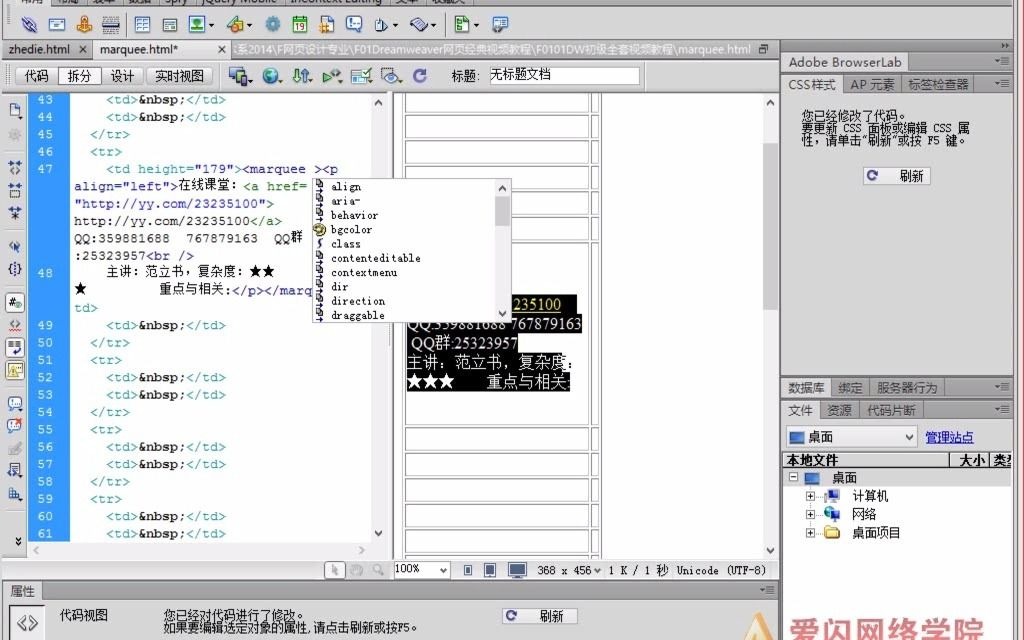Click the Multiscreen preview icon

(x=238, y=76)
